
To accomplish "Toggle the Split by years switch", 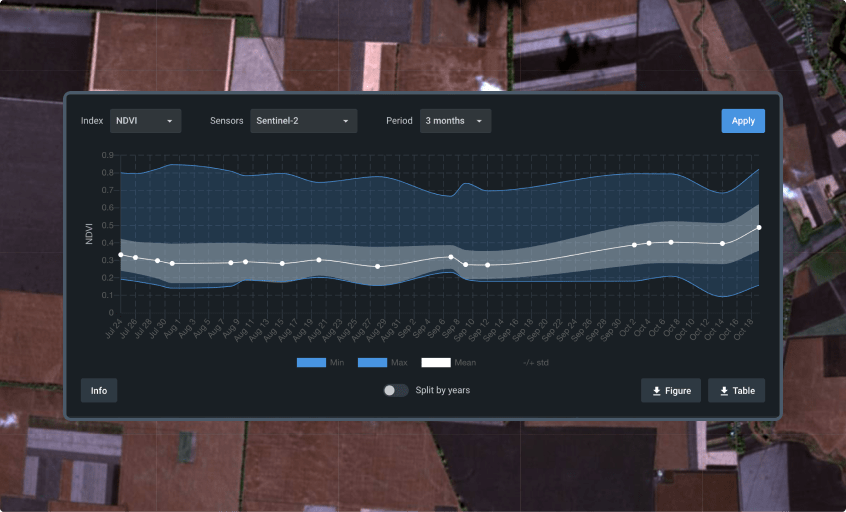I will click(395, 390).
